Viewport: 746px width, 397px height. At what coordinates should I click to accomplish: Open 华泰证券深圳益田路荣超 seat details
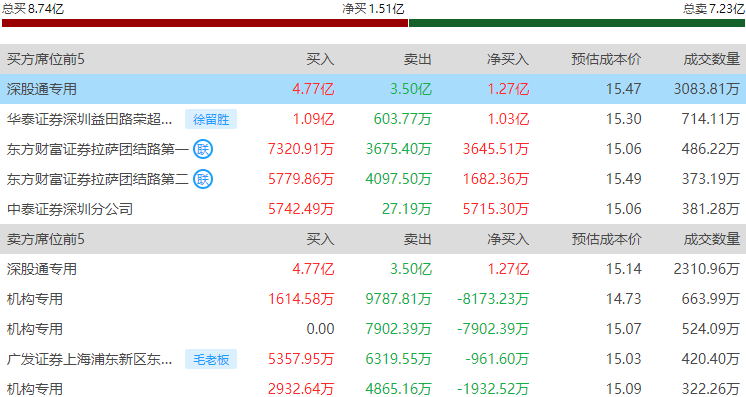pos(89,119)
